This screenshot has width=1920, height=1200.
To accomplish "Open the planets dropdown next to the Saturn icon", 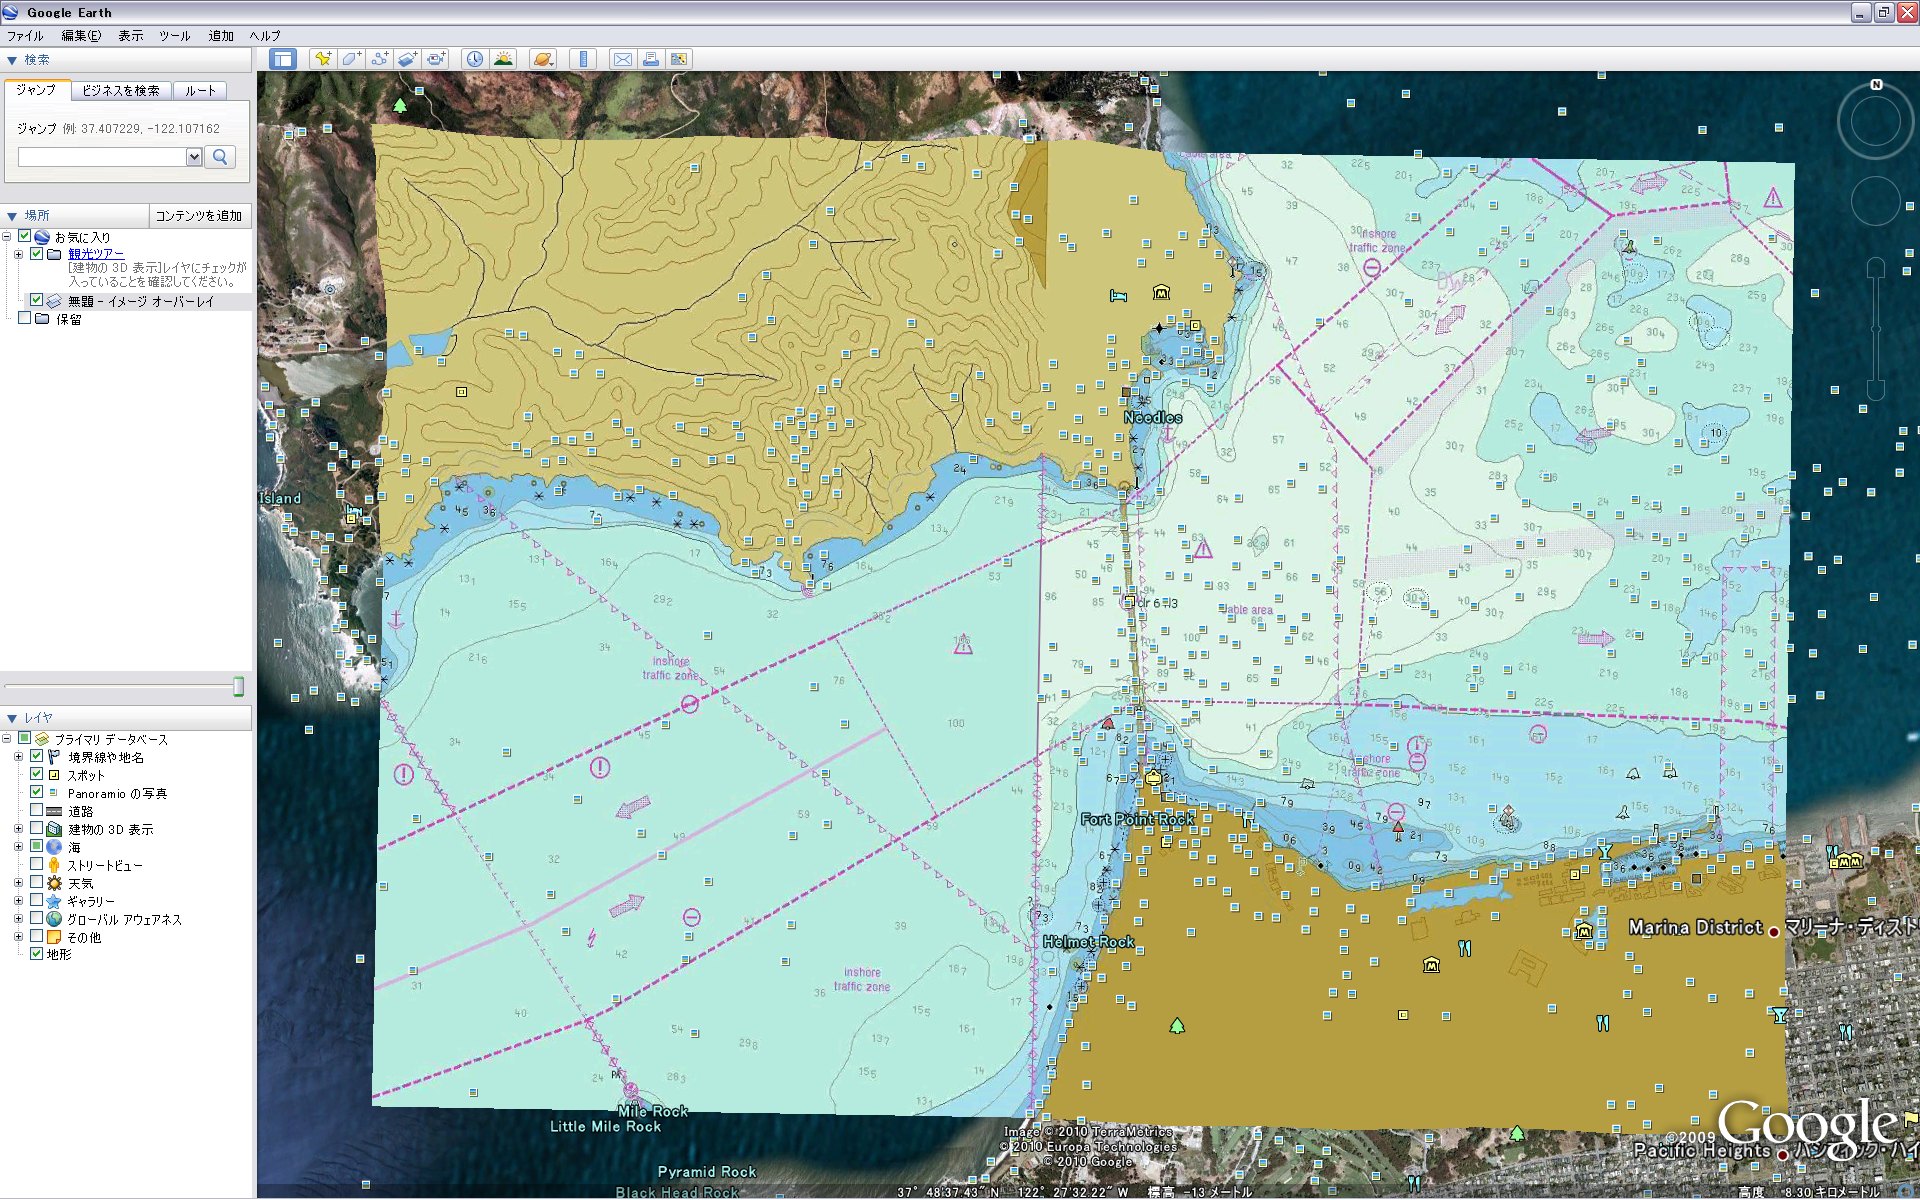I will tap(553, 64).
